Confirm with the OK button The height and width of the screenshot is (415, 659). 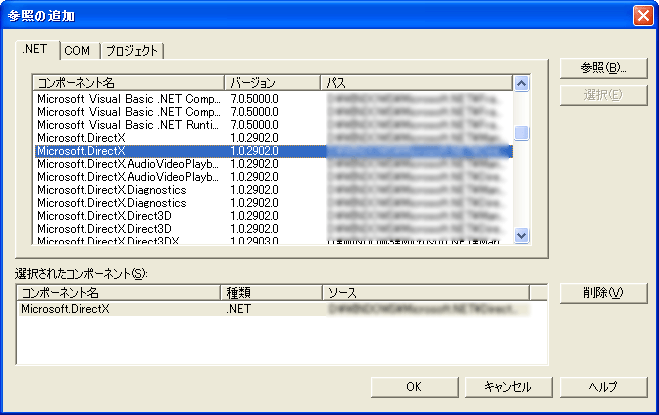(x=414, y=387)
